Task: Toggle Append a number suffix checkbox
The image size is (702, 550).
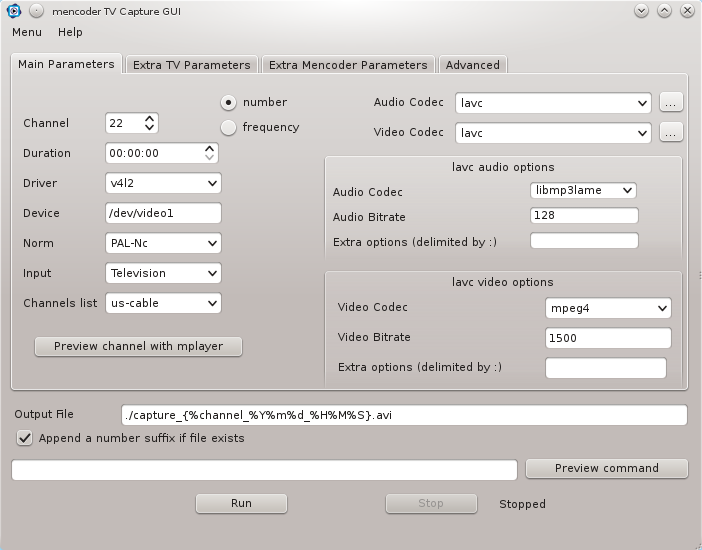Action: (25, 438)
